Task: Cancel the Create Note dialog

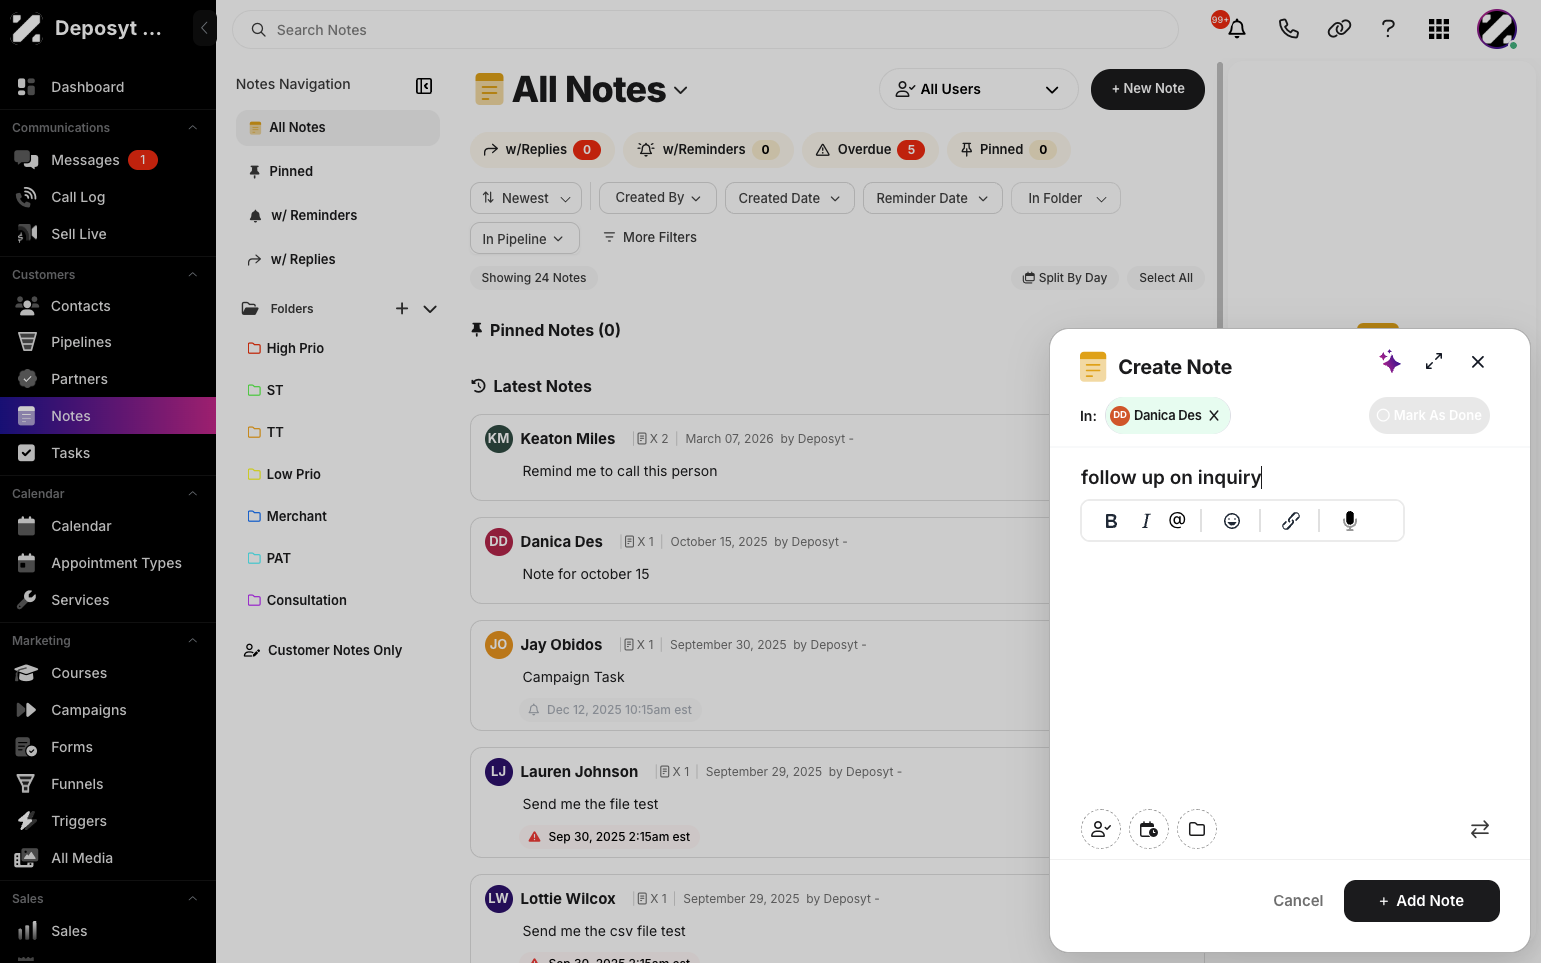Action: click(1298, 901)
